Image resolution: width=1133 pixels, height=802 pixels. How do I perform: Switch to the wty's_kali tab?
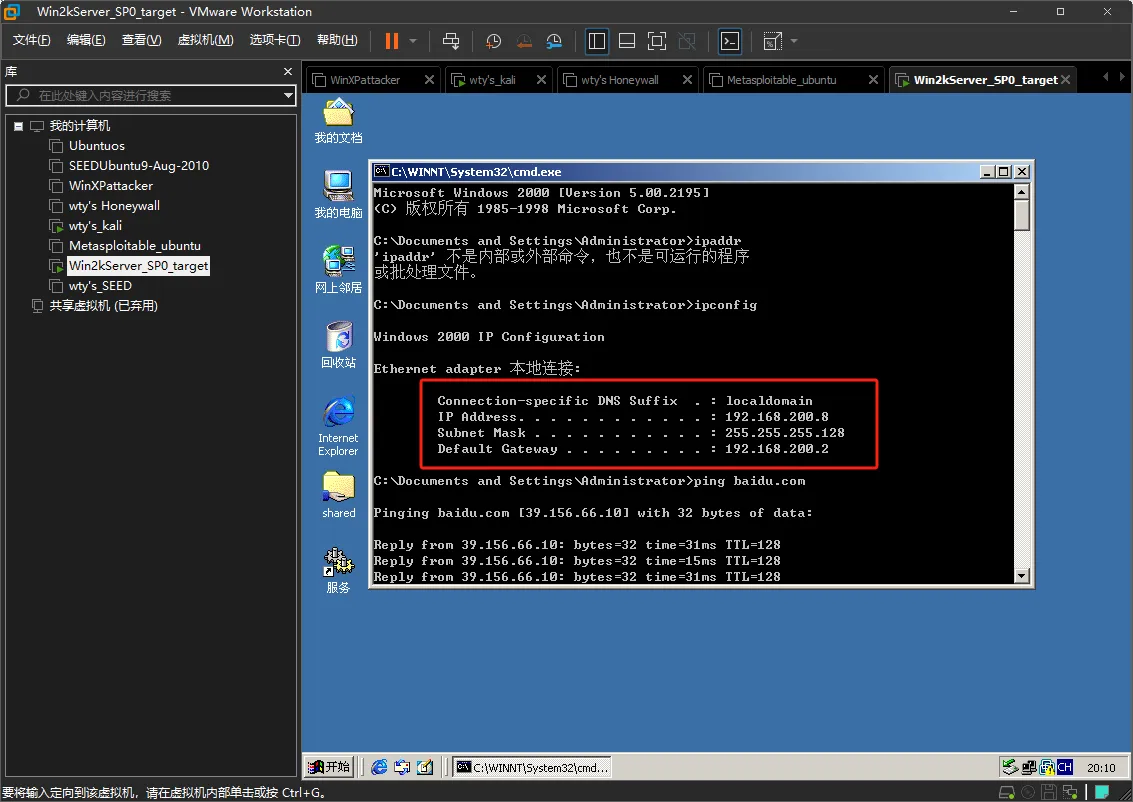(x=493, y=80)
